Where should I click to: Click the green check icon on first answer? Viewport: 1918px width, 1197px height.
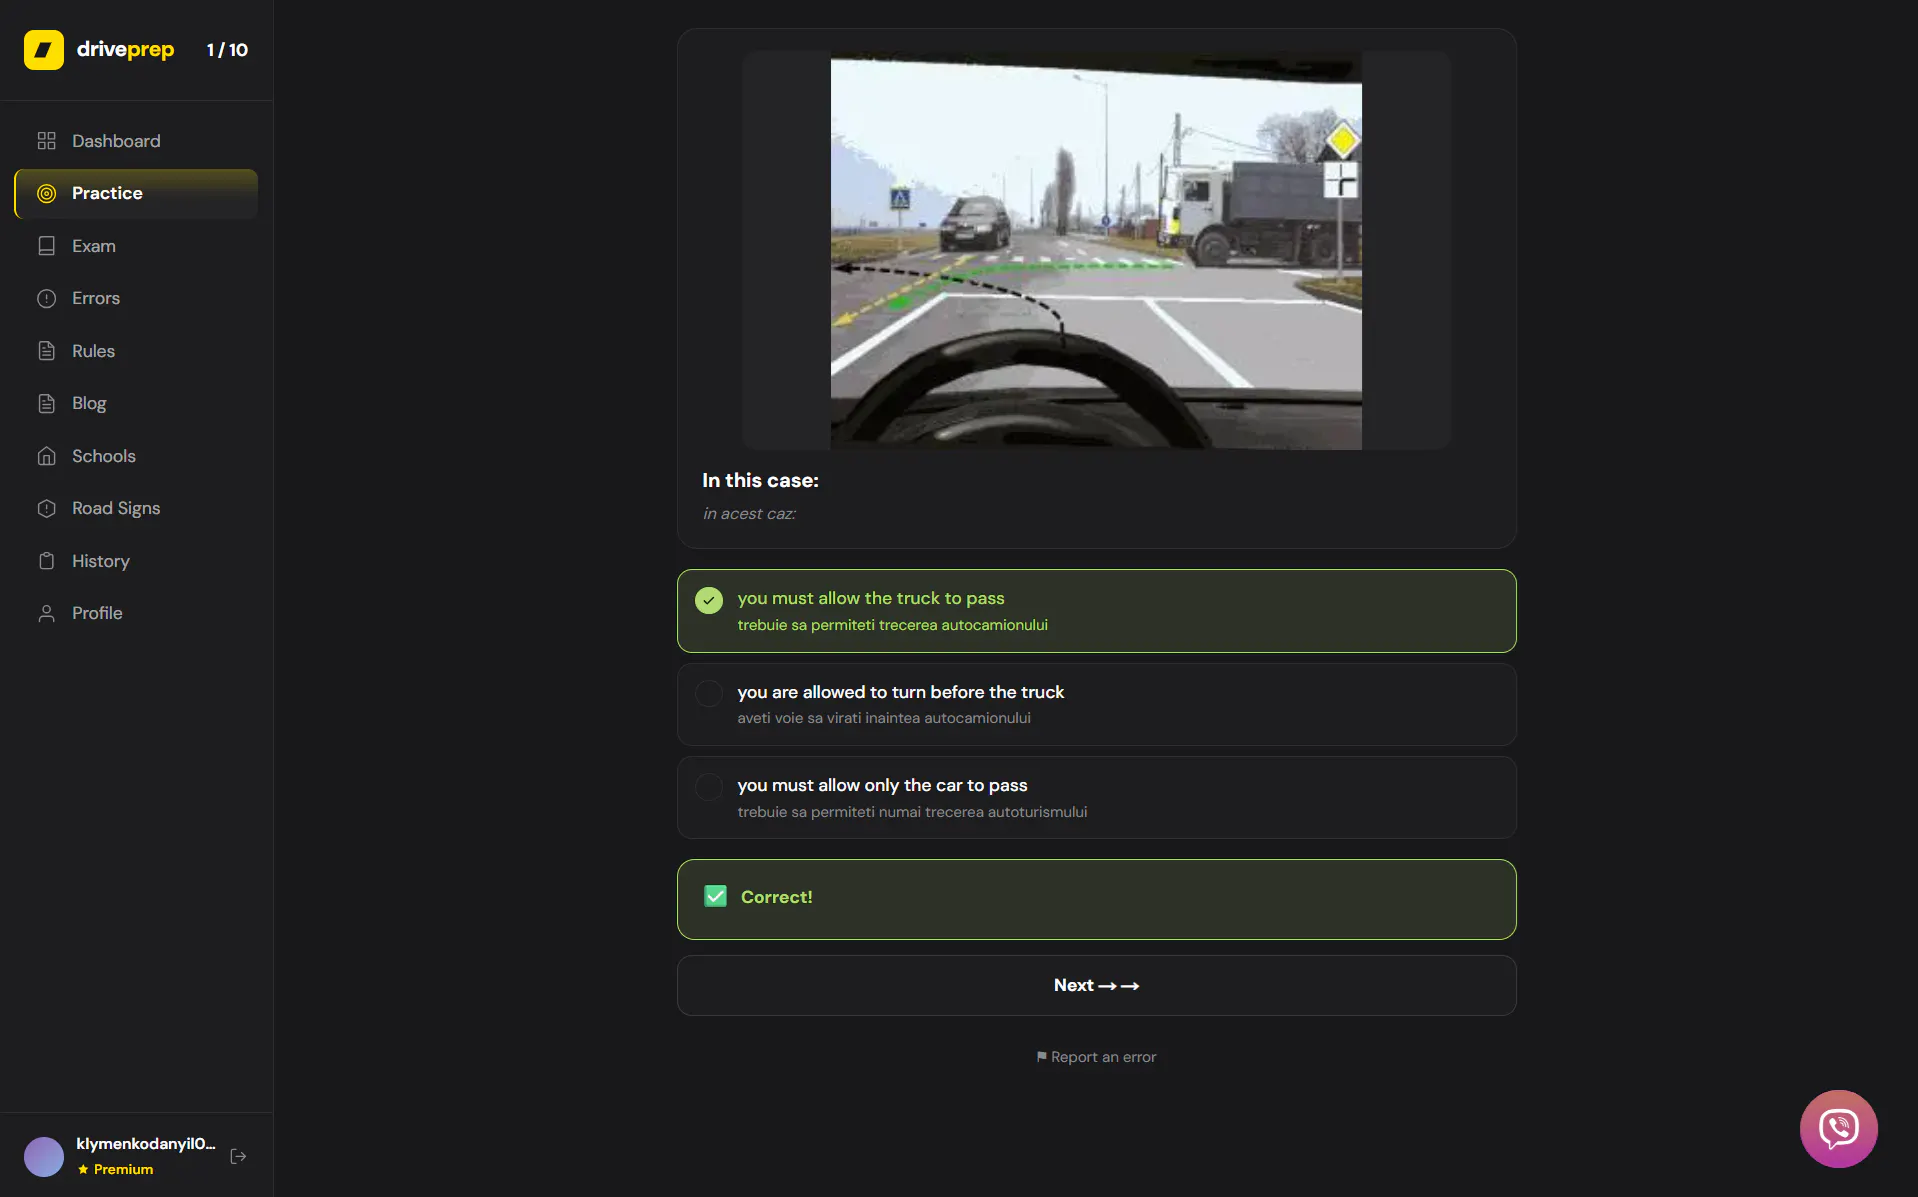709,600
